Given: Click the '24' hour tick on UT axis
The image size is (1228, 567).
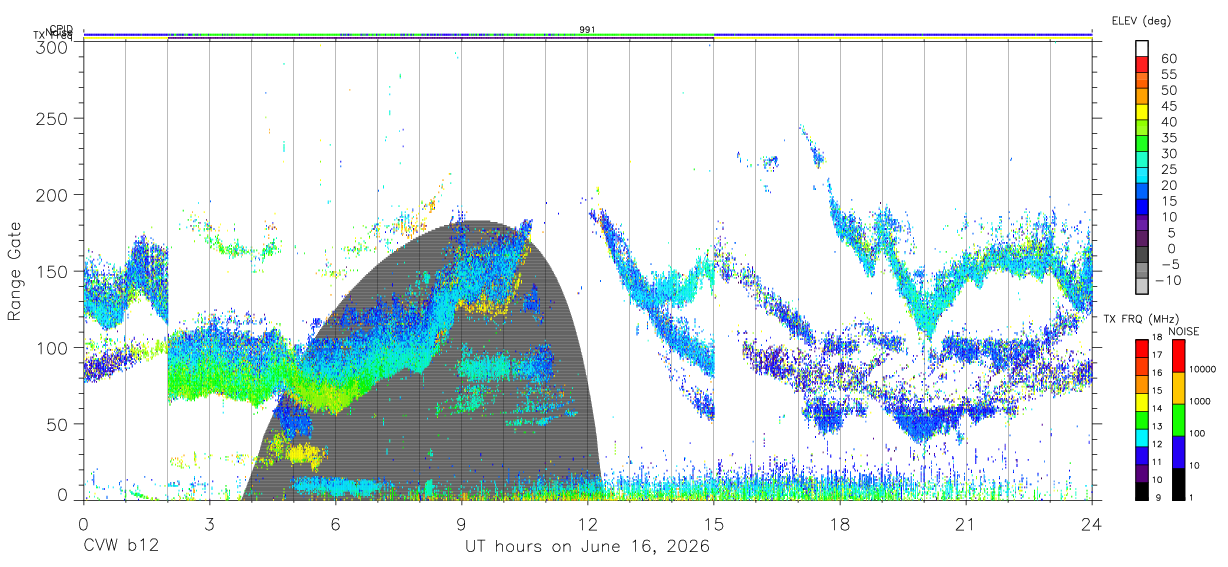Looking at the screenshot, I should (1092, 523).
